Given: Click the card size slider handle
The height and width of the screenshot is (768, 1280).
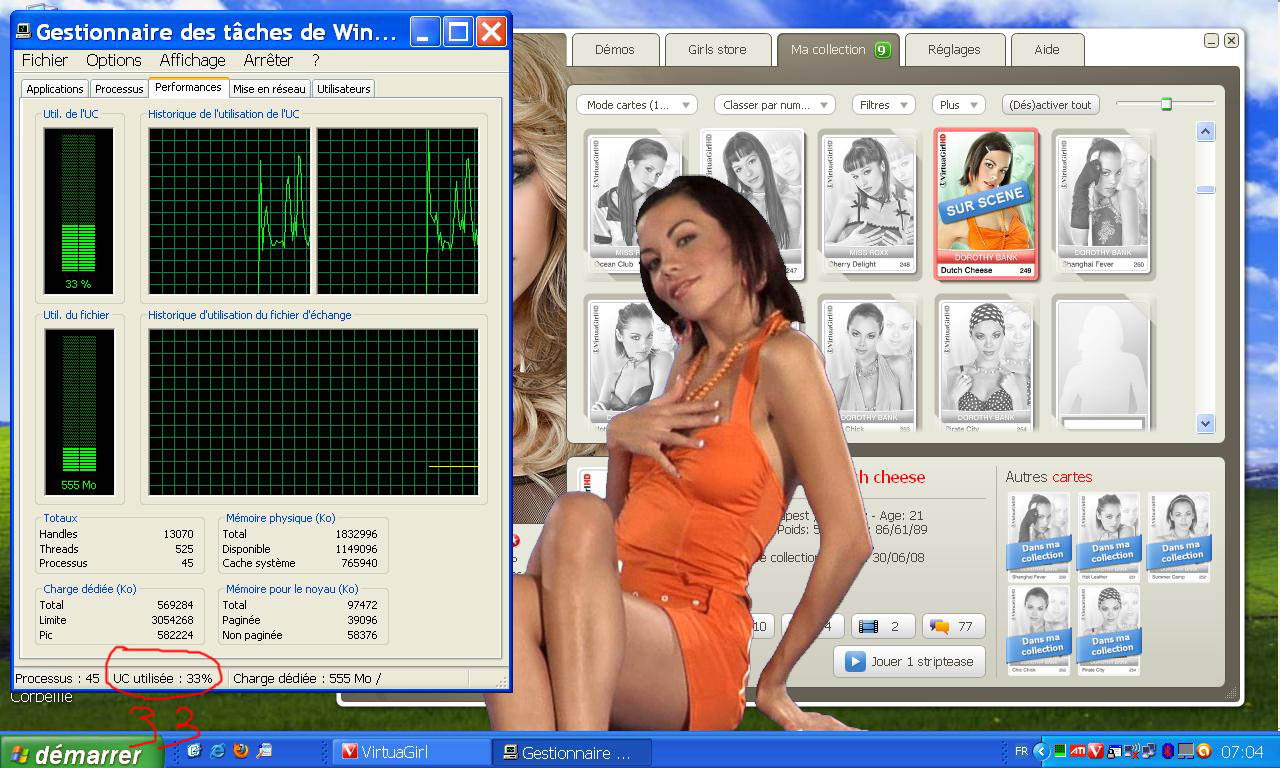Looking at the screenshot, I should pyautogui.click(x=1166, y=104).
